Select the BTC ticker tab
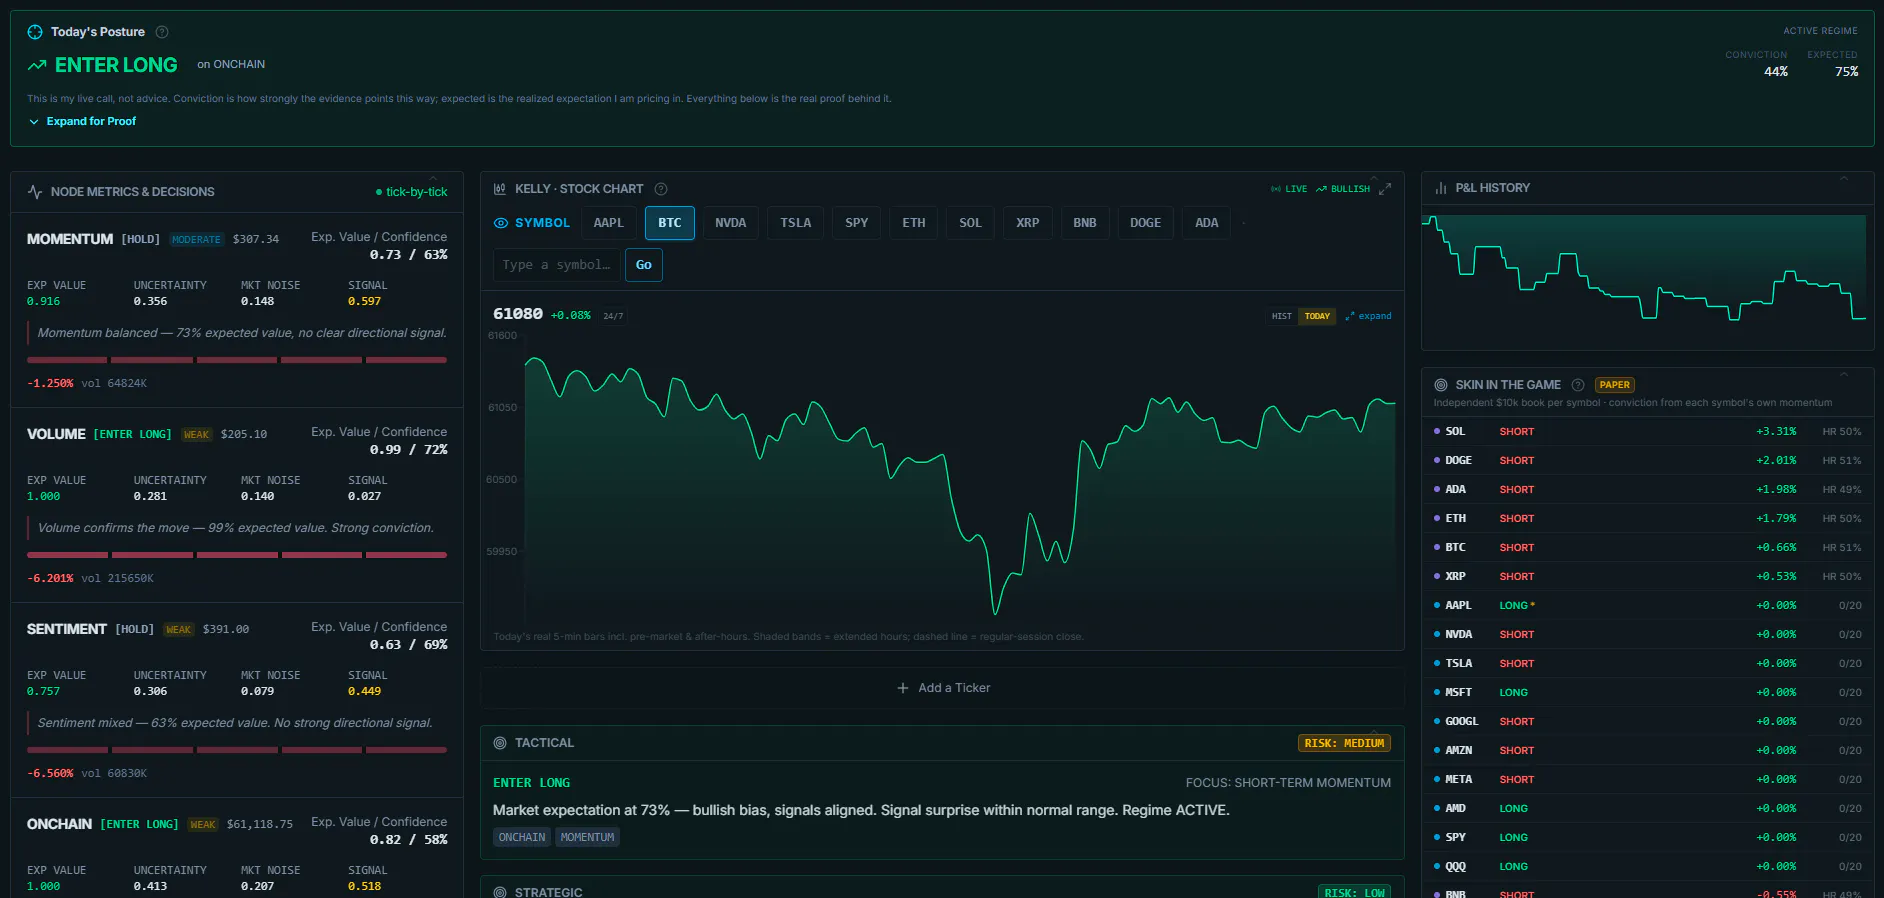1884x898 pixels. [670, 223]
